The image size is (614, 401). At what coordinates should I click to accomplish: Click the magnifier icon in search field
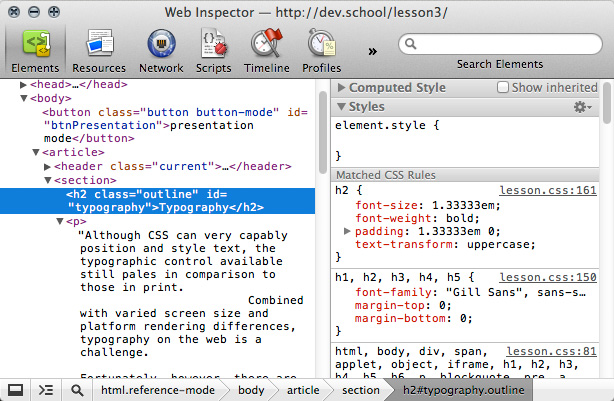click(x=410, y=43)
